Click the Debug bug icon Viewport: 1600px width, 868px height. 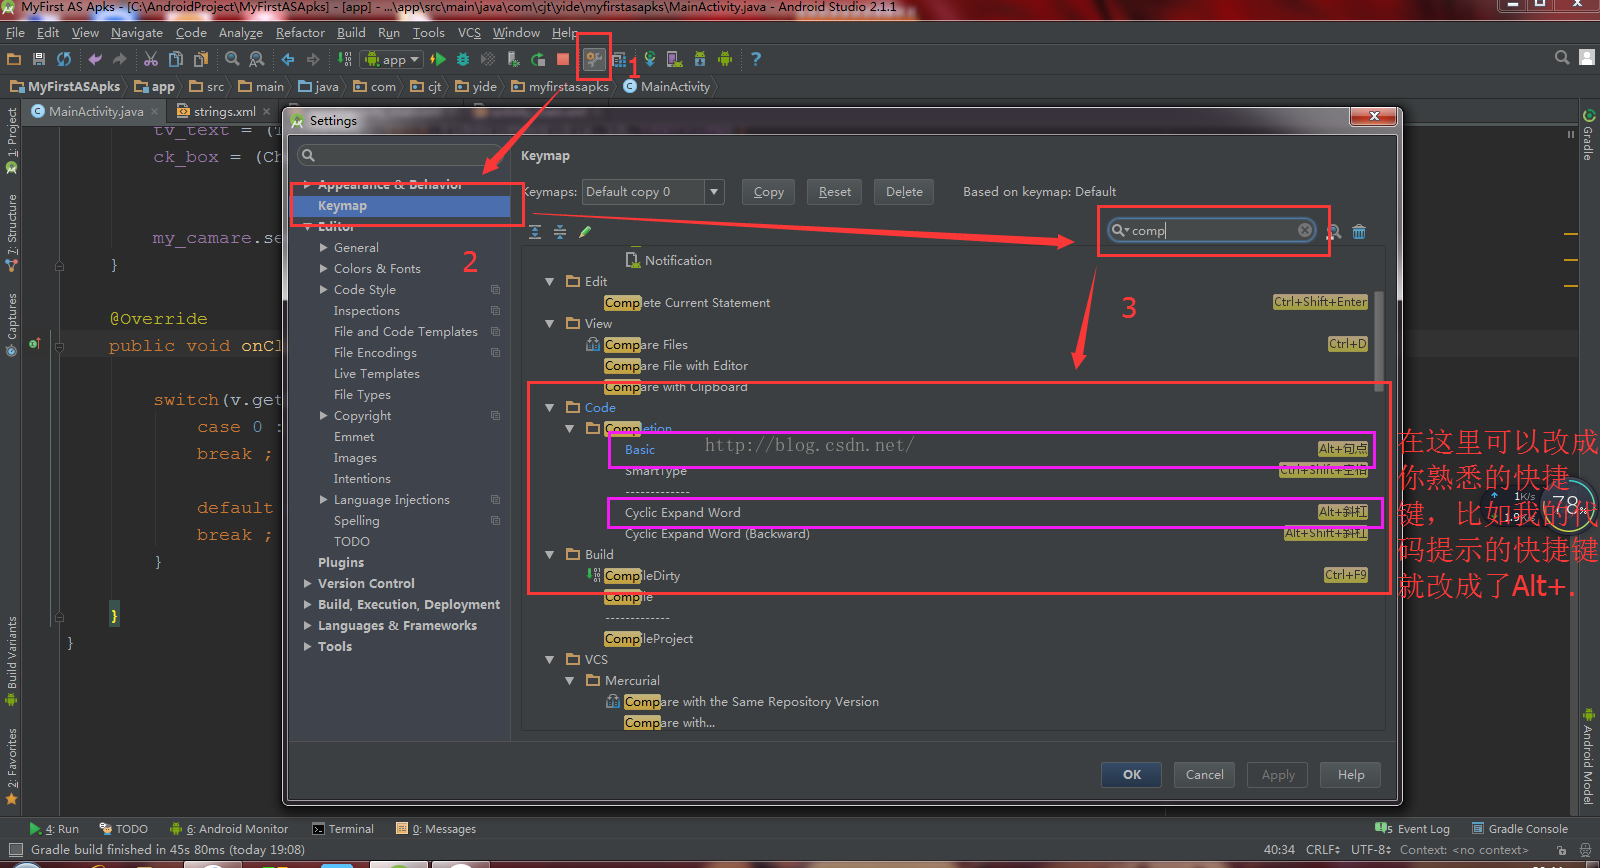(x=463, y=59)
